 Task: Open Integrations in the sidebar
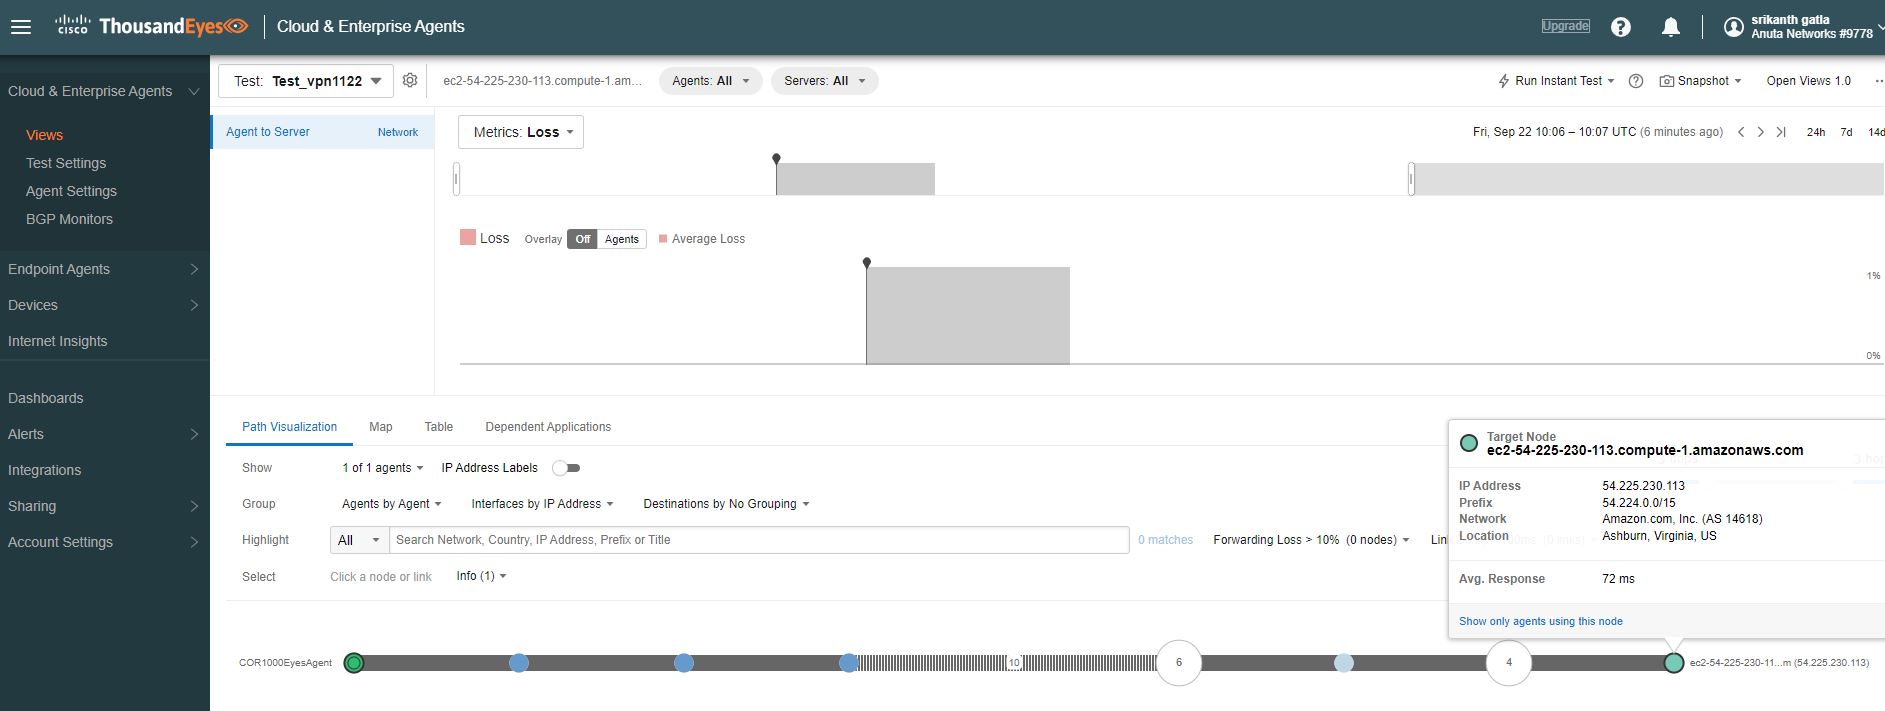point(44,470)
